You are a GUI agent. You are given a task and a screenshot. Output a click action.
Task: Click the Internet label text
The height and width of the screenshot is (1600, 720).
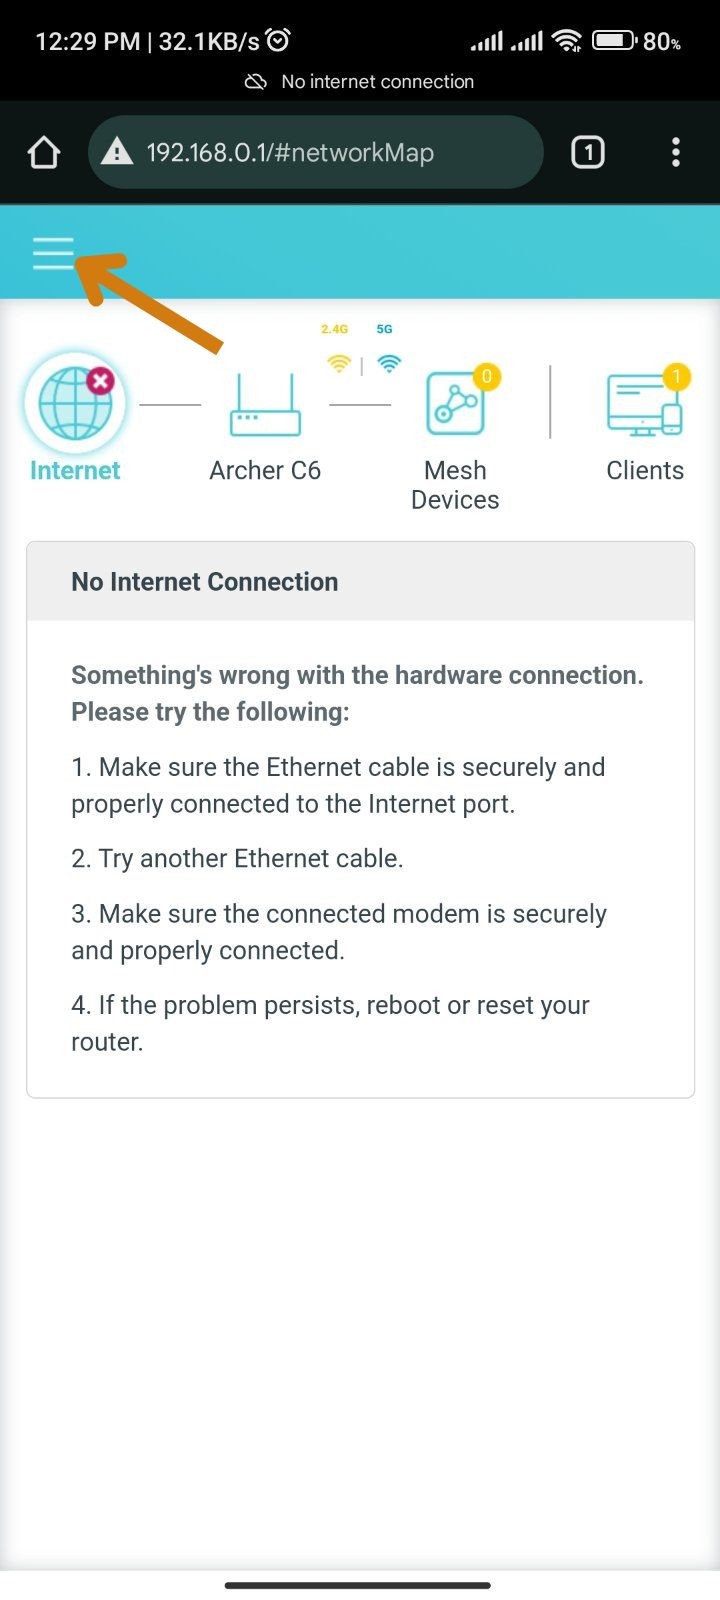pos(75,471)
